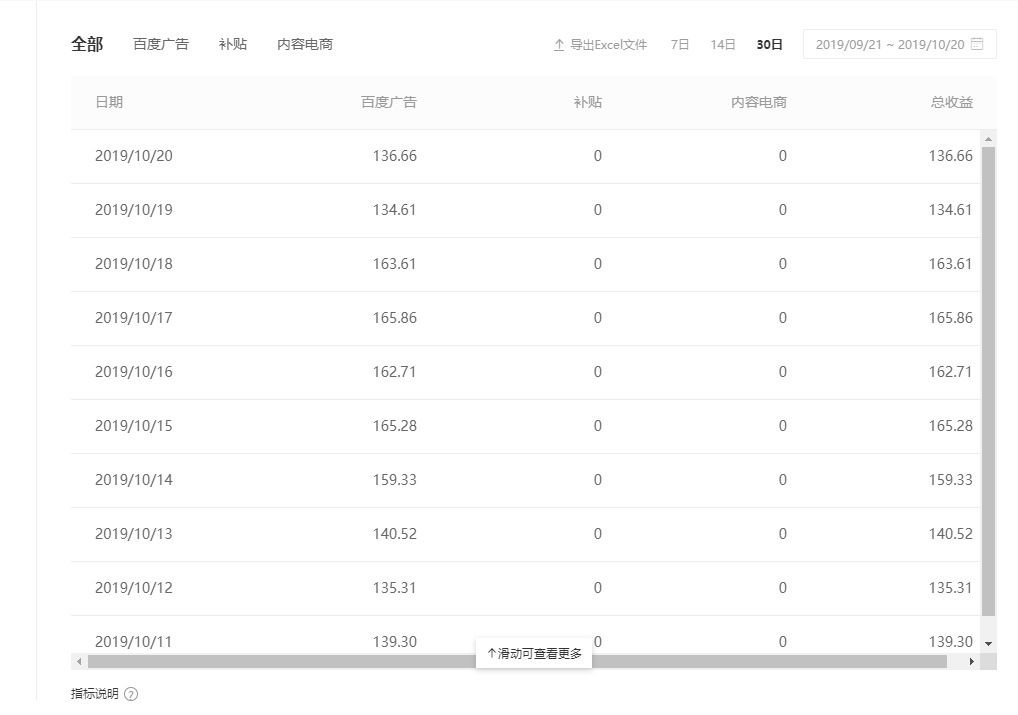Select the 14日 time range

(723, 45)
